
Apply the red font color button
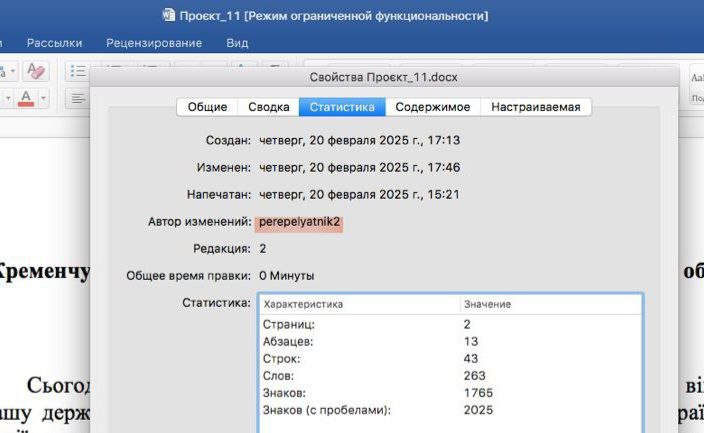point(25,98)
